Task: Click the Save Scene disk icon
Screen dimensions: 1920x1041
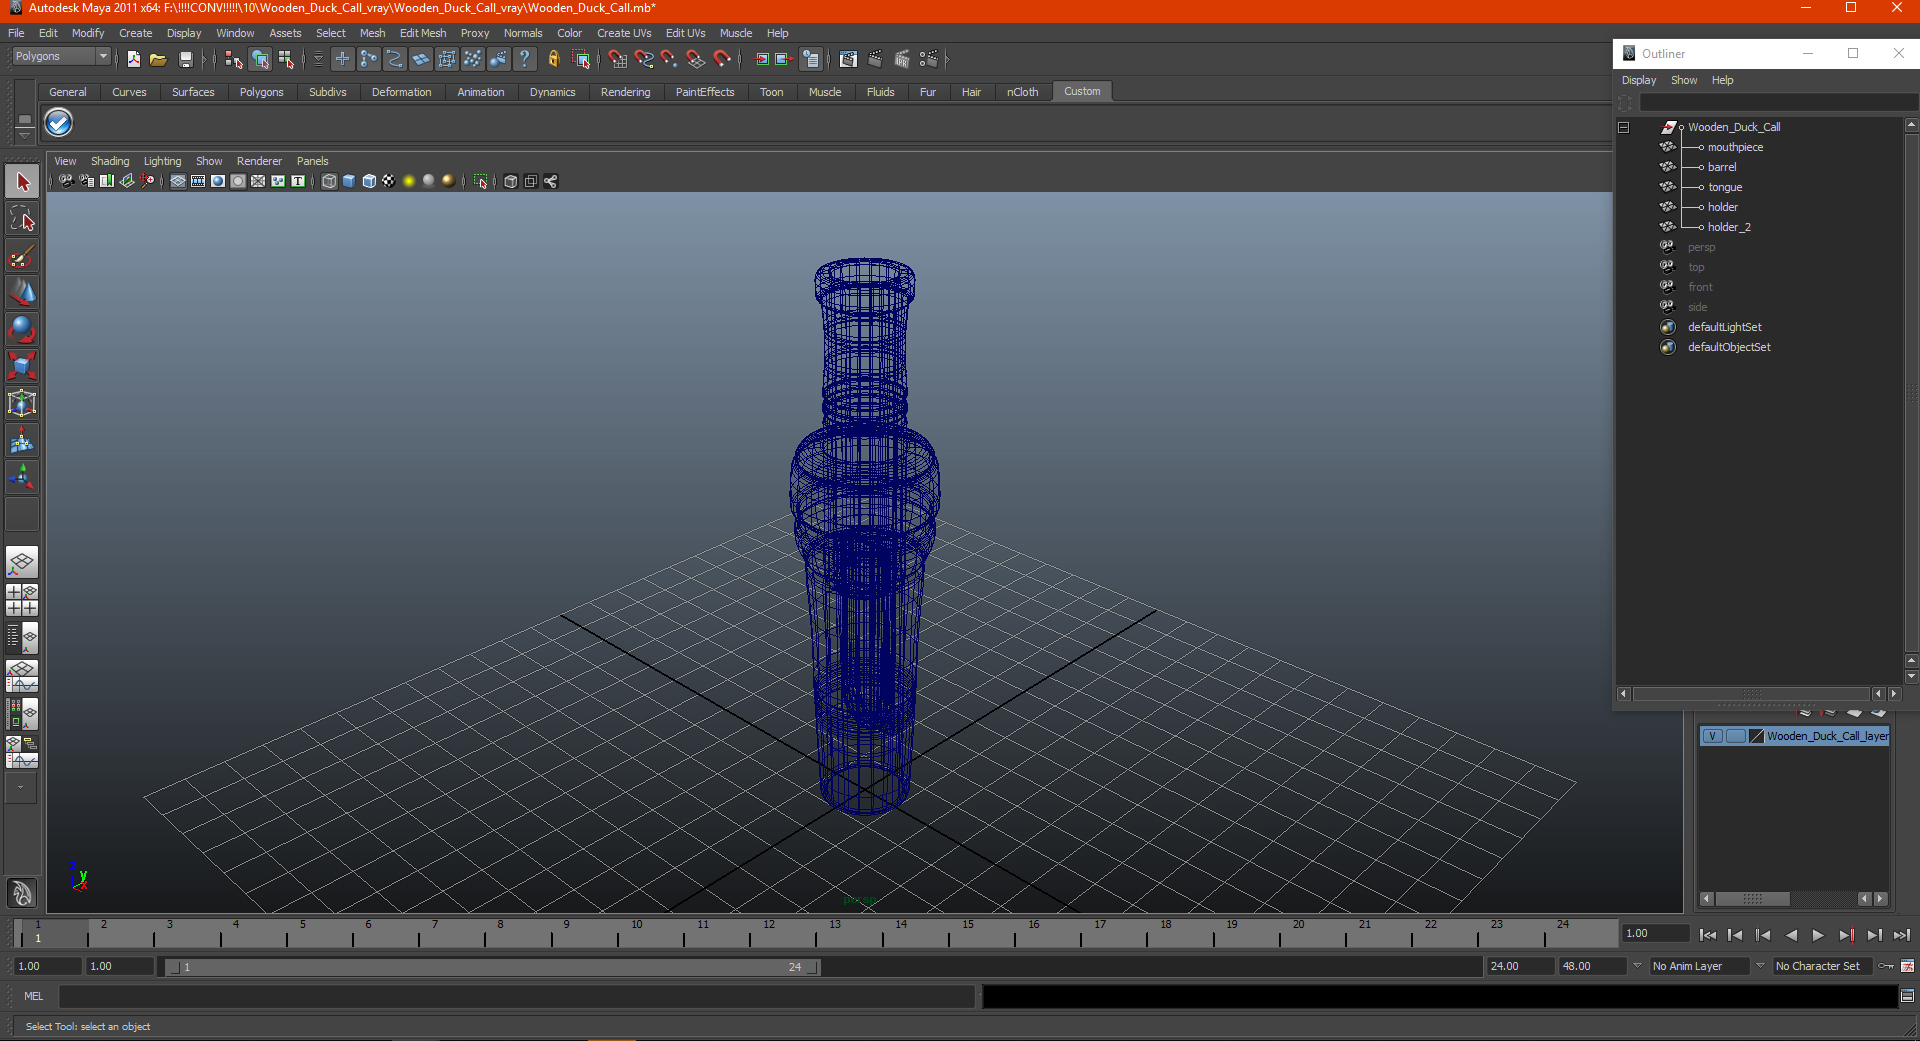Action: pyautogui.click(x=185, y=60)
